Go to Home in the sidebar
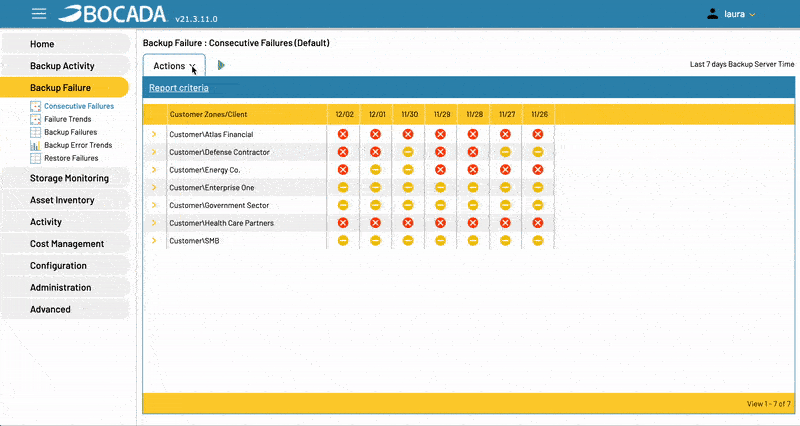 pyautogui.click(x=65, y=44)
